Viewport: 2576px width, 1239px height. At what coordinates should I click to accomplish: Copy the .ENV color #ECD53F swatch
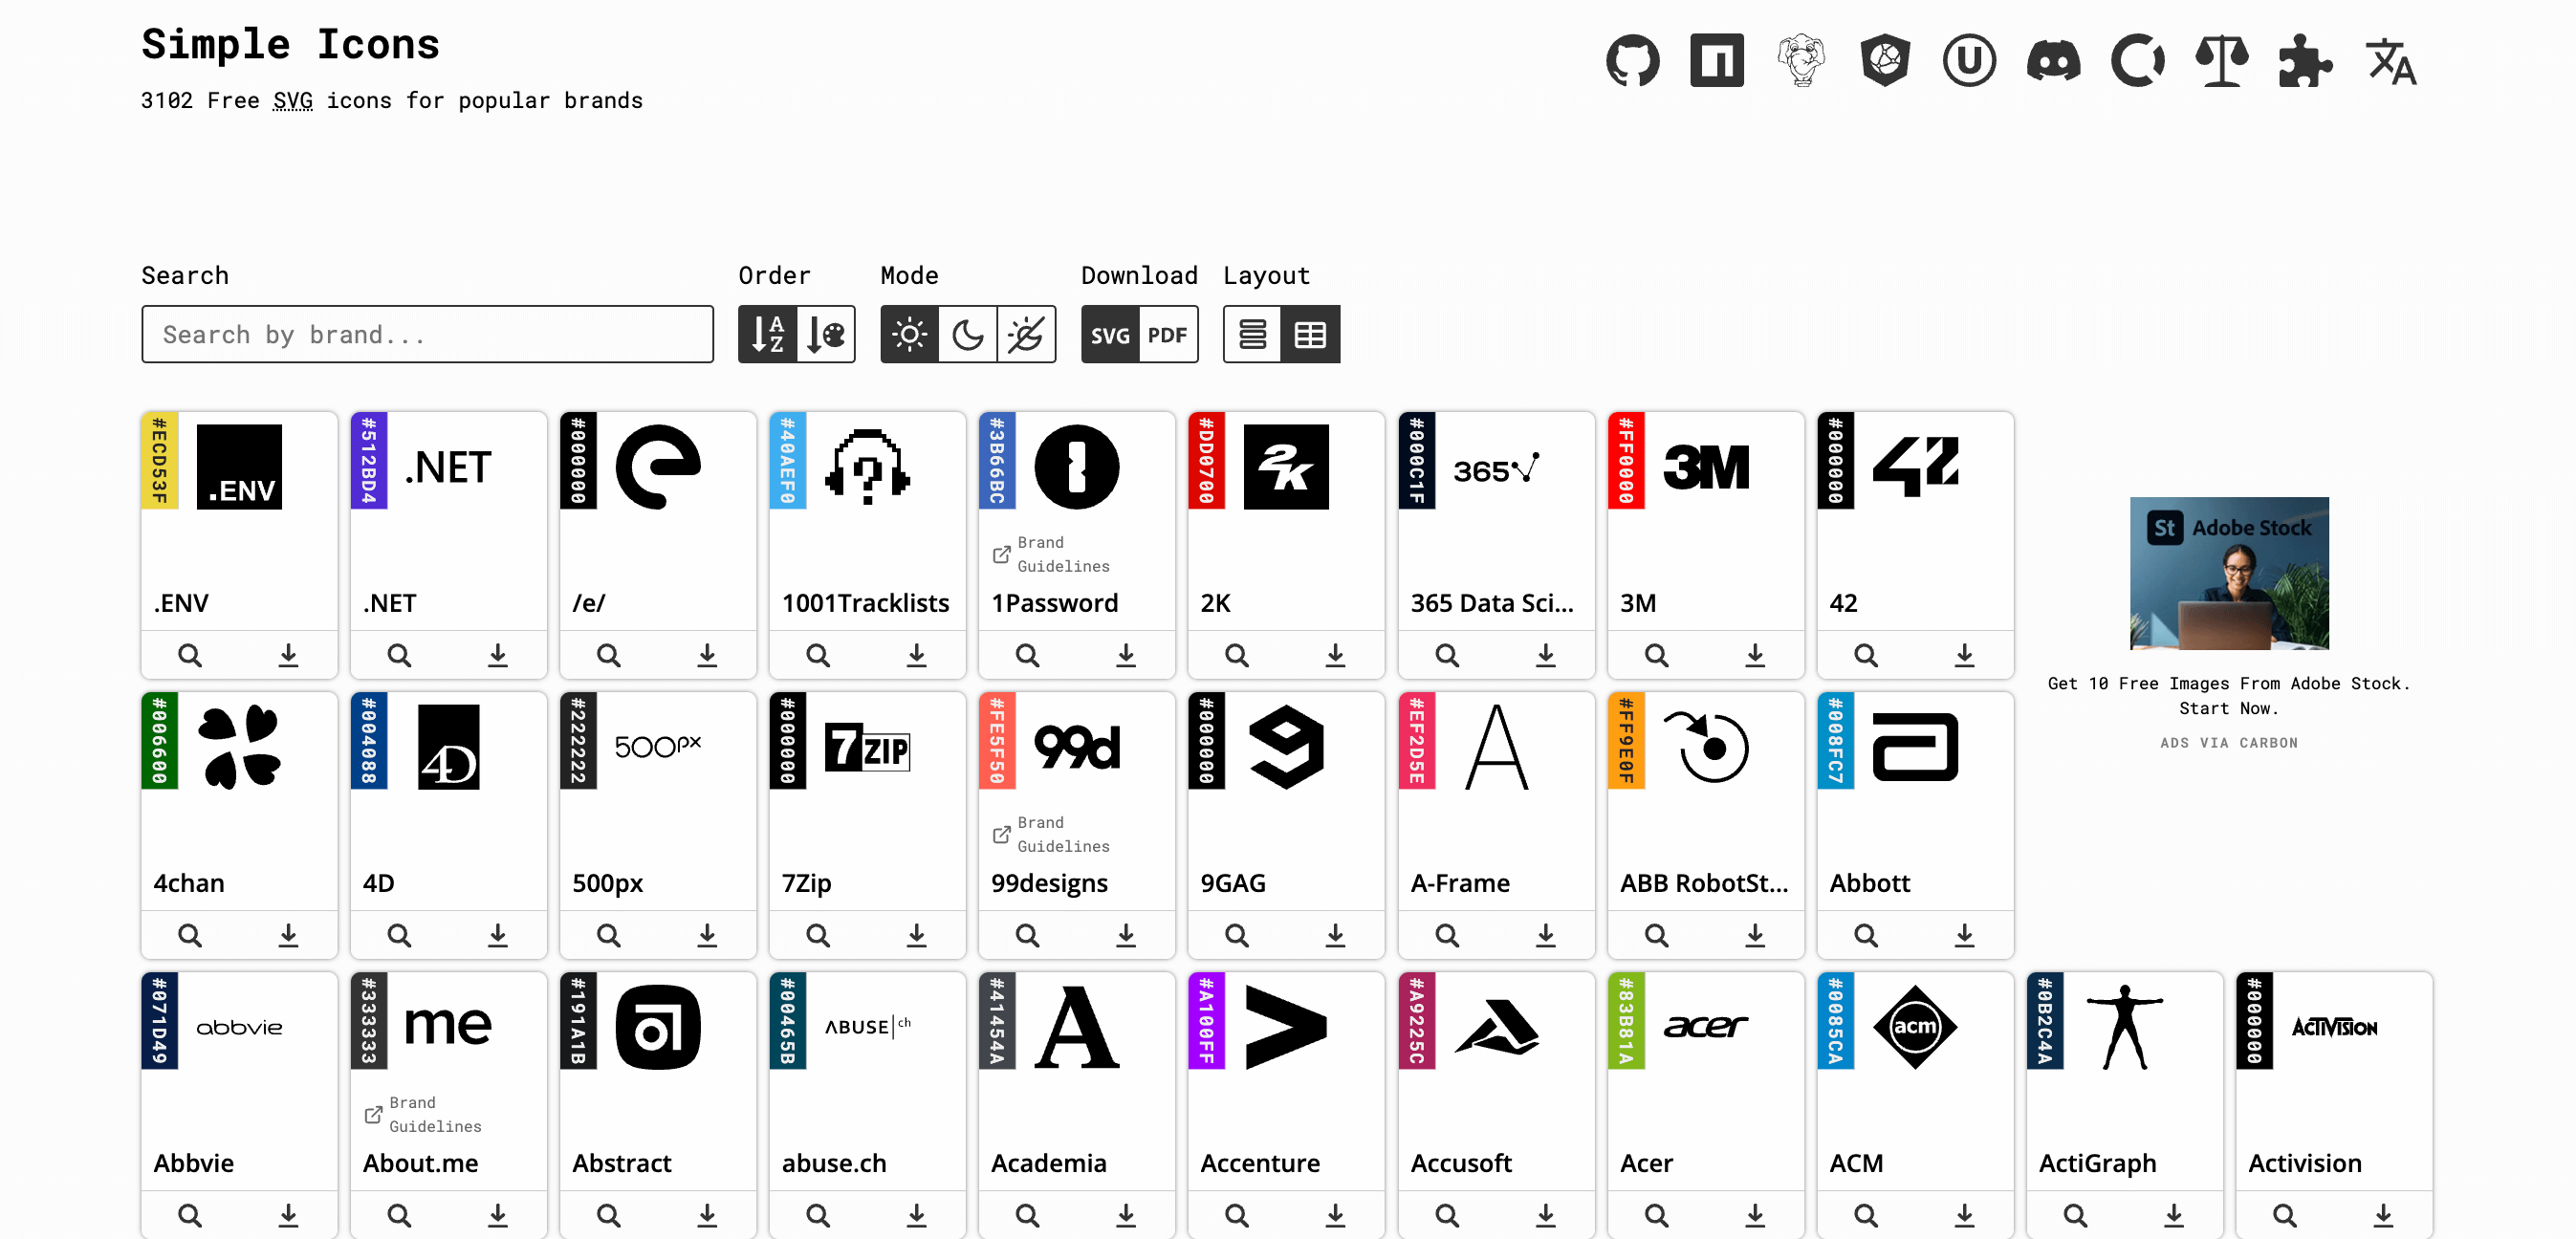coord(160,461)
